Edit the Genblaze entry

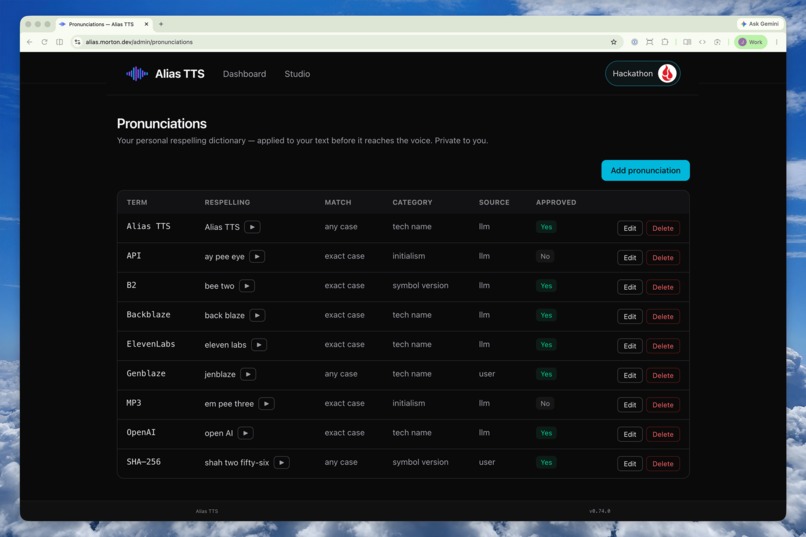point(630,376)
